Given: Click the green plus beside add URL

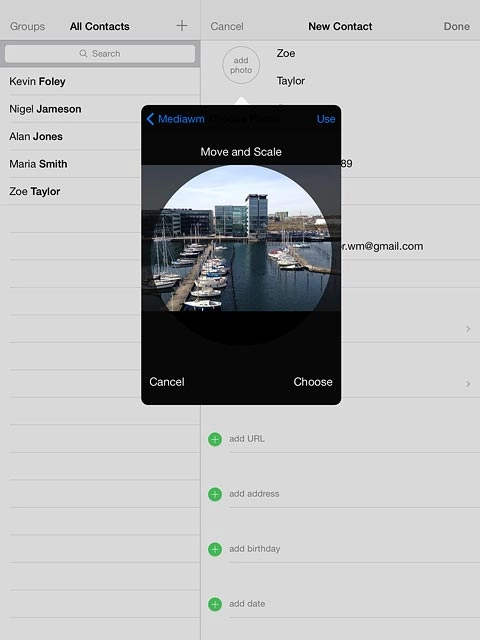Looking at the screenshot, I should coord(215,439).
